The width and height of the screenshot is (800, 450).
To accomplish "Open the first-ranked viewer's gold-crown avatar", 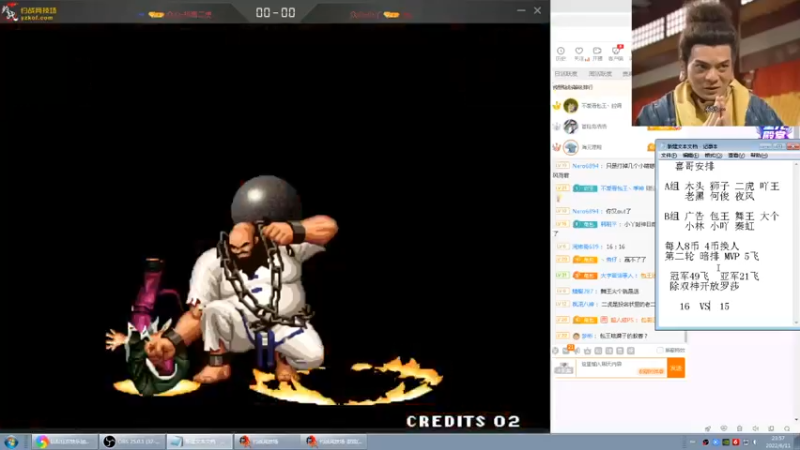I will pyautogui.click(x=570, y=106).
